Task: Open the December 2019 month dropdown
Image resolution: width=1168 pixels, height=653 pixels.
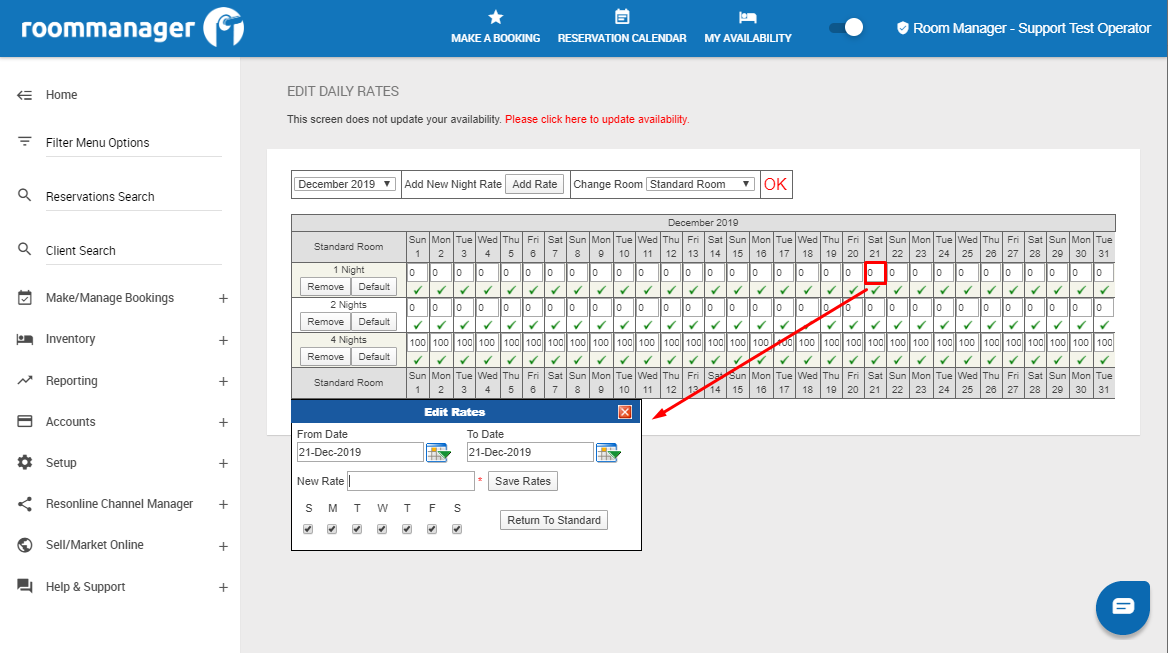Action: click(344, 184)
